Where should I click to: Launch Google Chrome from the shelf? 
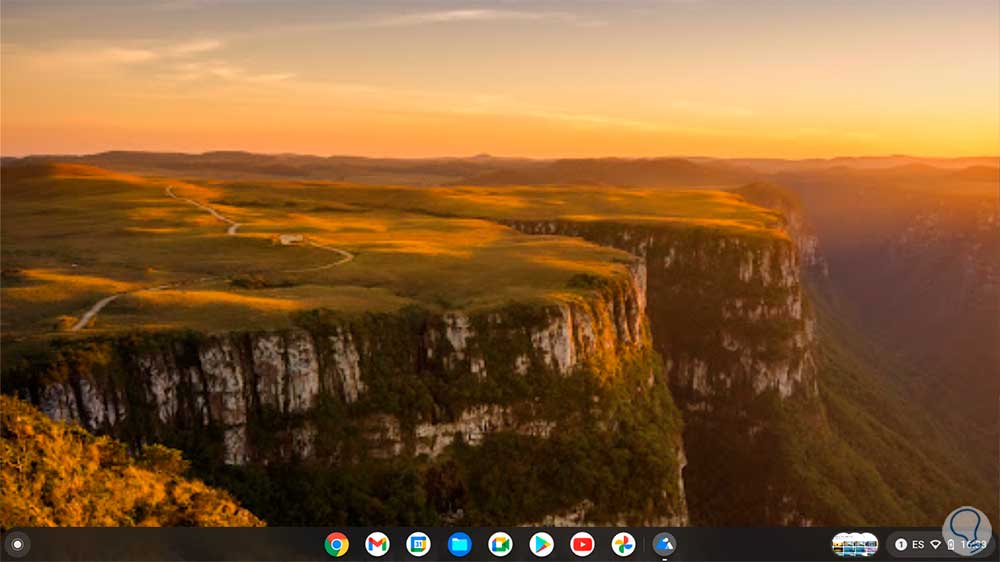(336, 544)
